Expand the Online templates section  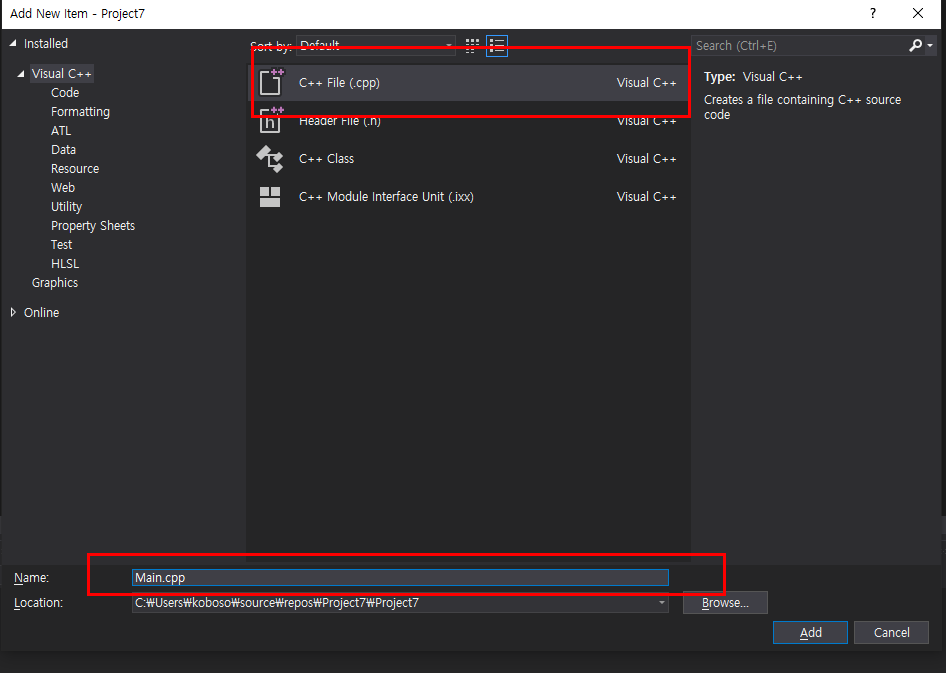click(x=14, y=312)
